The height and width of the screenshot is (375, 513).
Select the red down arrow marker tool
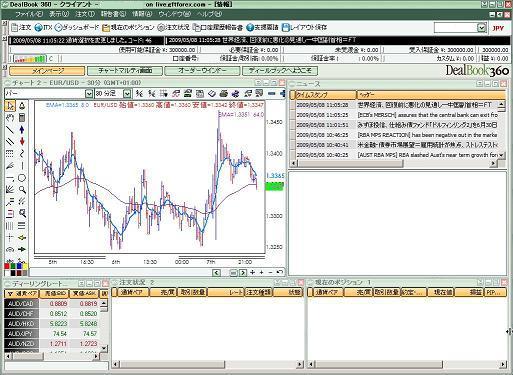22,141
